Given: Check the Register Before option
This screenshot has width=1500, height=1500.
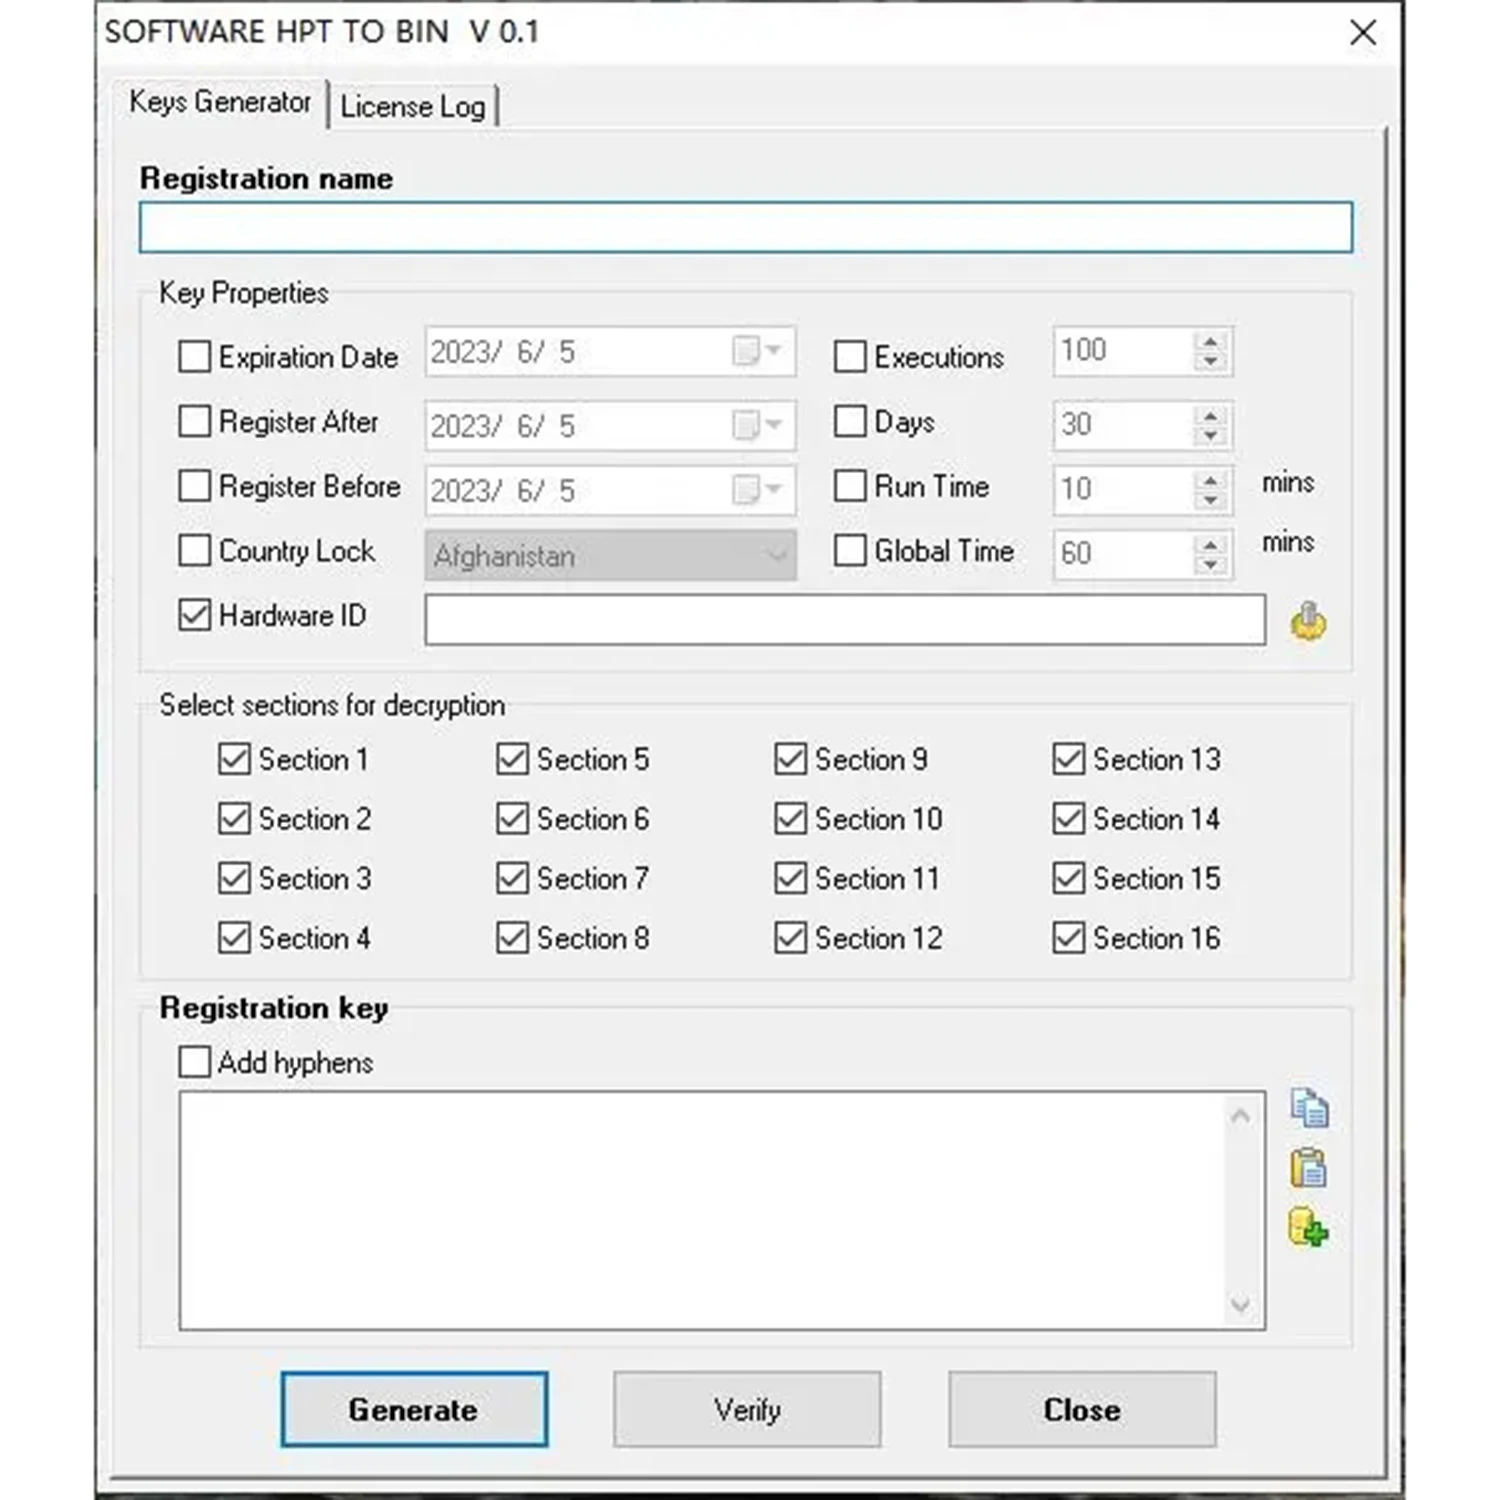Looking at the screenshot, I should click(x=194, y=486).
